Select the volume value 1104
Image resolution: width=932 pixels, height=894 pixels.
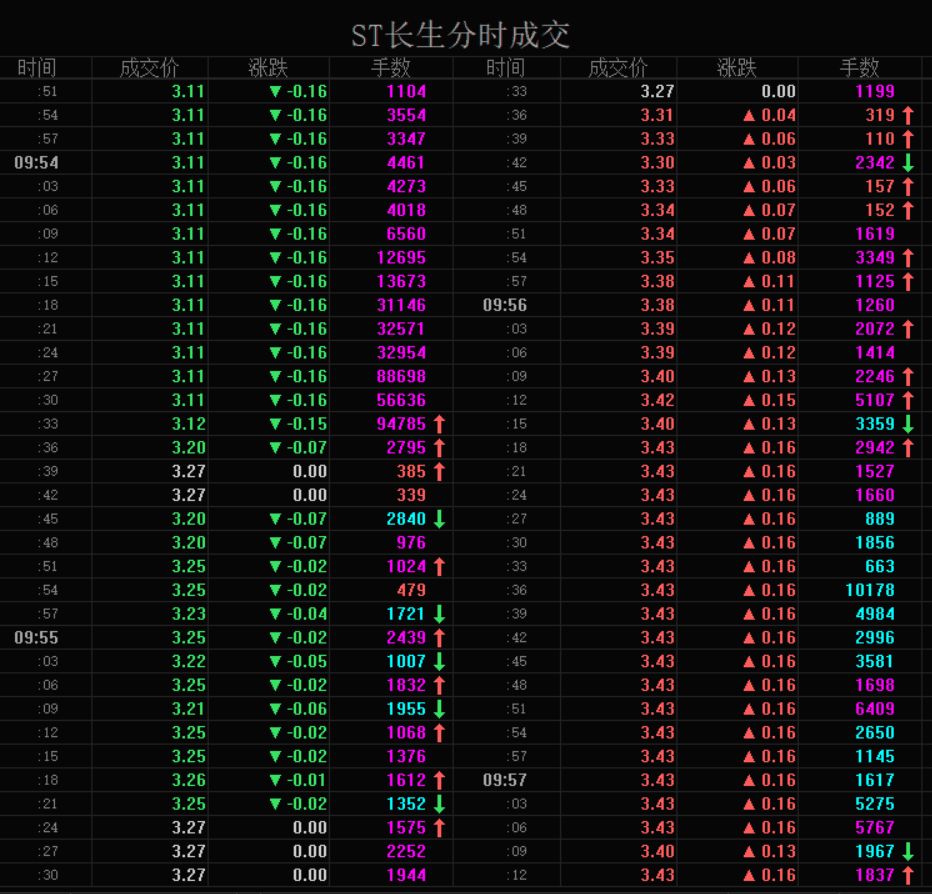coord(406,91)
